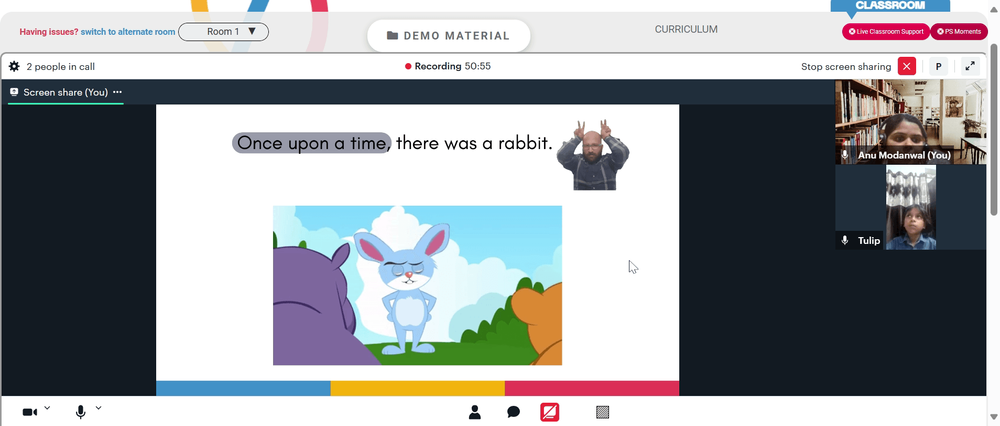Click Anu Modanwal's microphone indicator
This screenshot has height=426, width=1000.
(845, 155)
